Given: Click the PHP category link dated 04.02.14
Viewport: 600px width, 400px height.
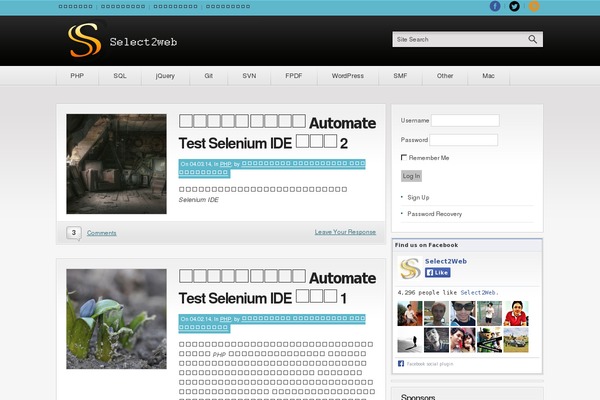Looking at the screenshot, I should point(226,319).
